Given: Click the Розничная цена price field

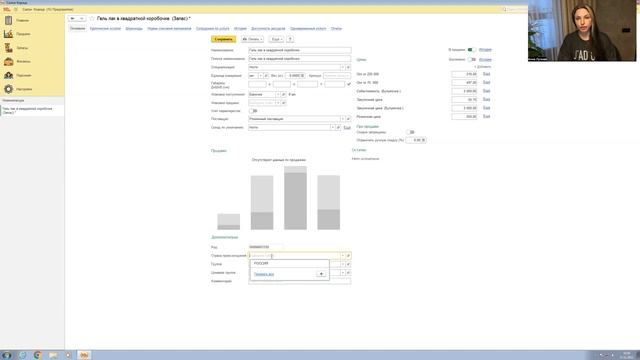Looking at the screenshot, I should (x=464, y=116).
